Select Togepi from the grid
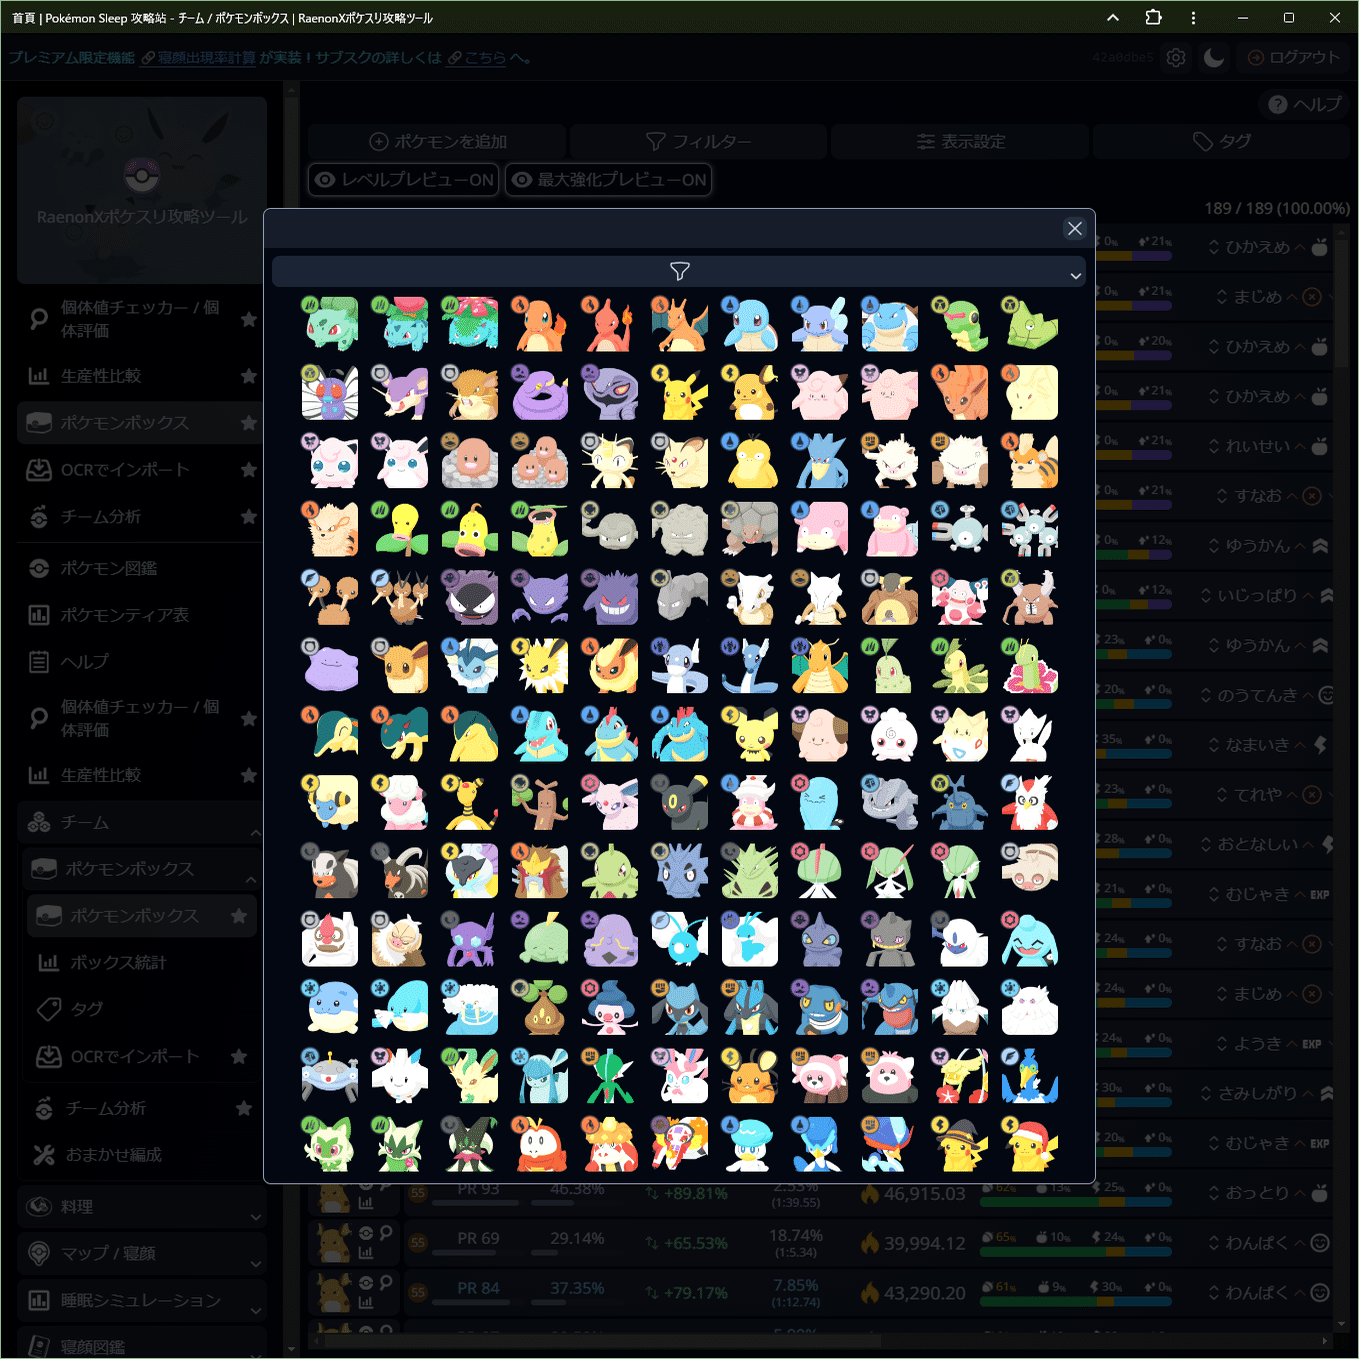Image resolution: width=1359 pixels, height=1359 pixels. coord(960,735)
